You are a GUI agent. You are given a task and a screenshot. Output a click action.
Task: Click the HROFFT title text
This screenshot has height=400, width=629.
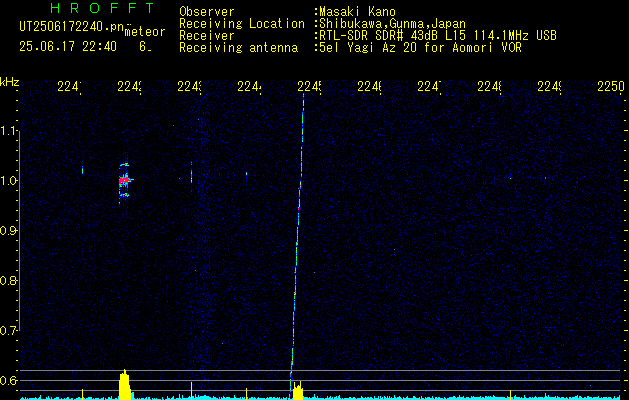click(103, 8)
